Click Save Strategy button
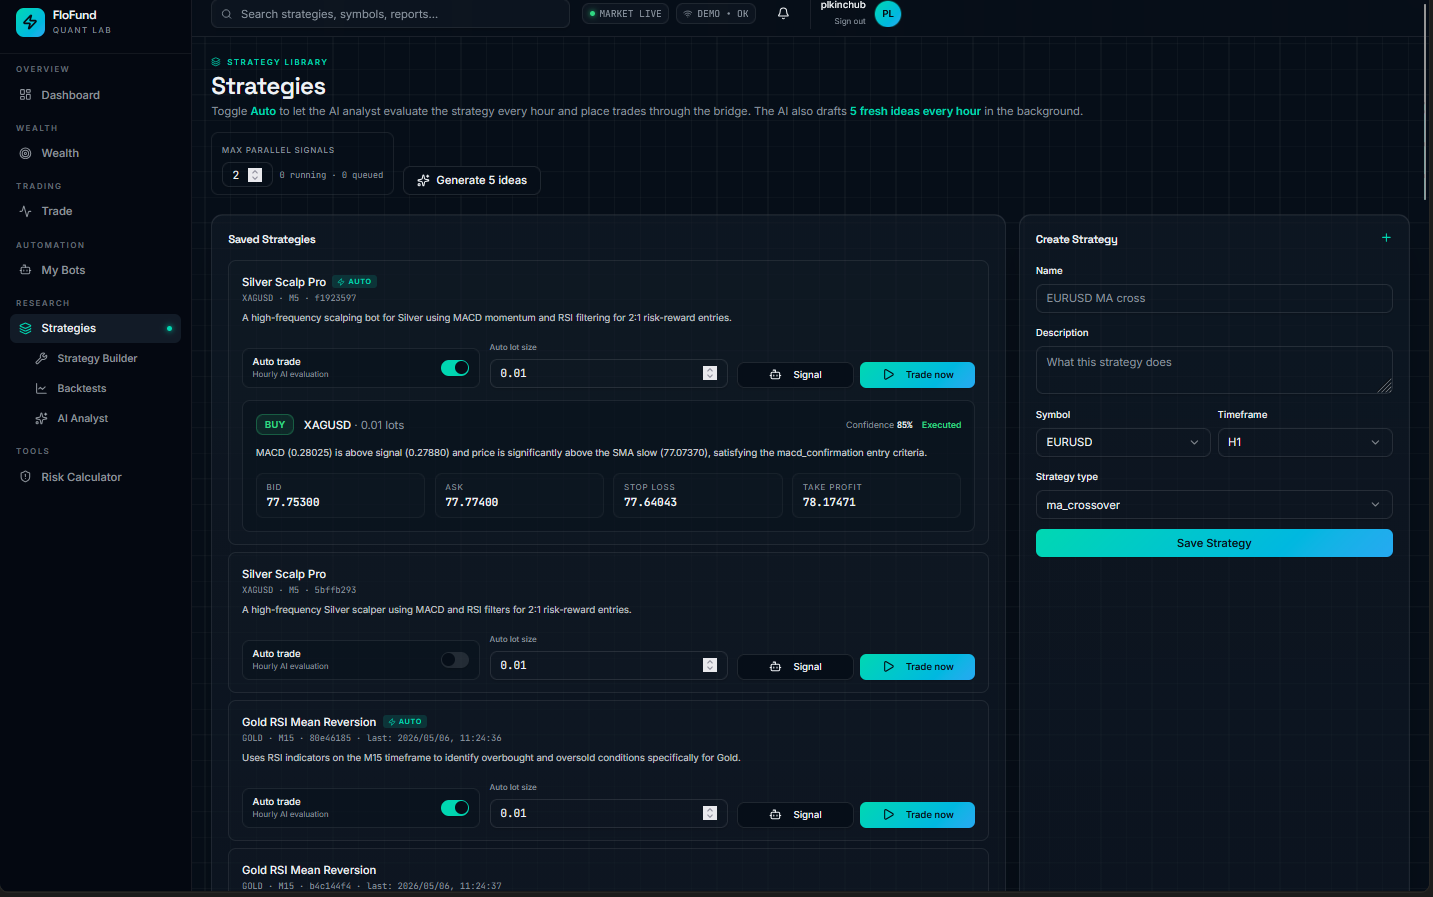 (x=1214, y=543)
